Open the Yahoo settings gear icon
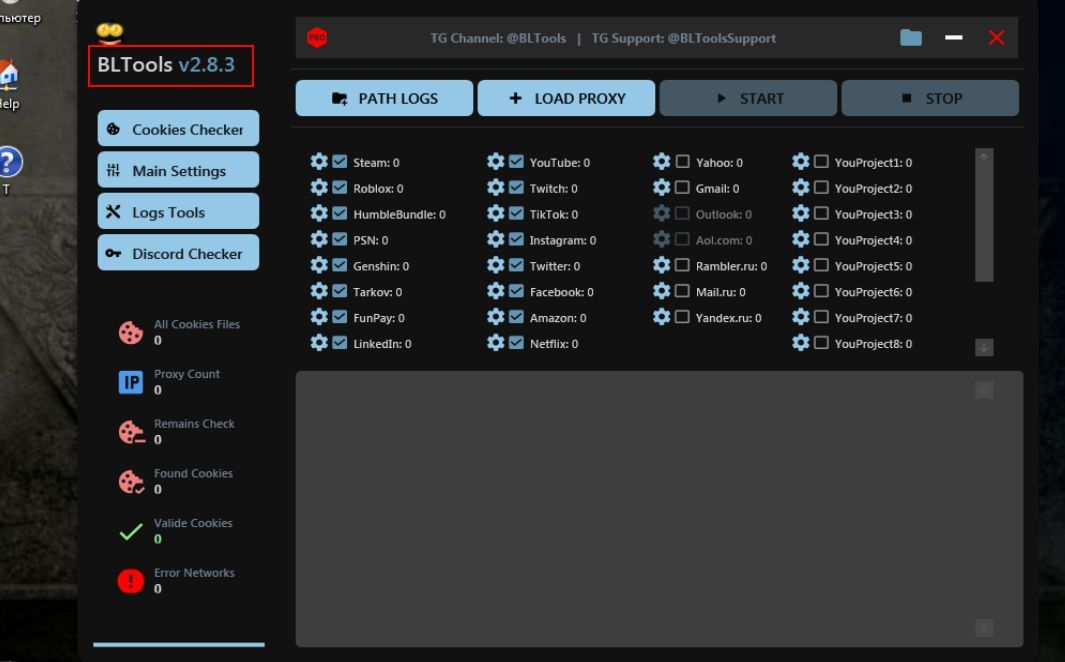Image resolution: width=1065 pixels, height=662 pixels. point(661,162)
